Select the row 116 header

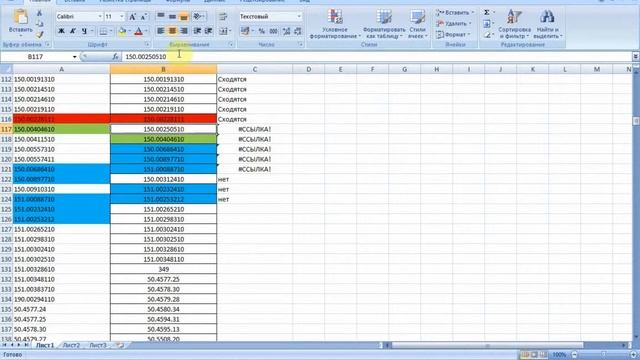pyautogui.click(x=6, y=119)
